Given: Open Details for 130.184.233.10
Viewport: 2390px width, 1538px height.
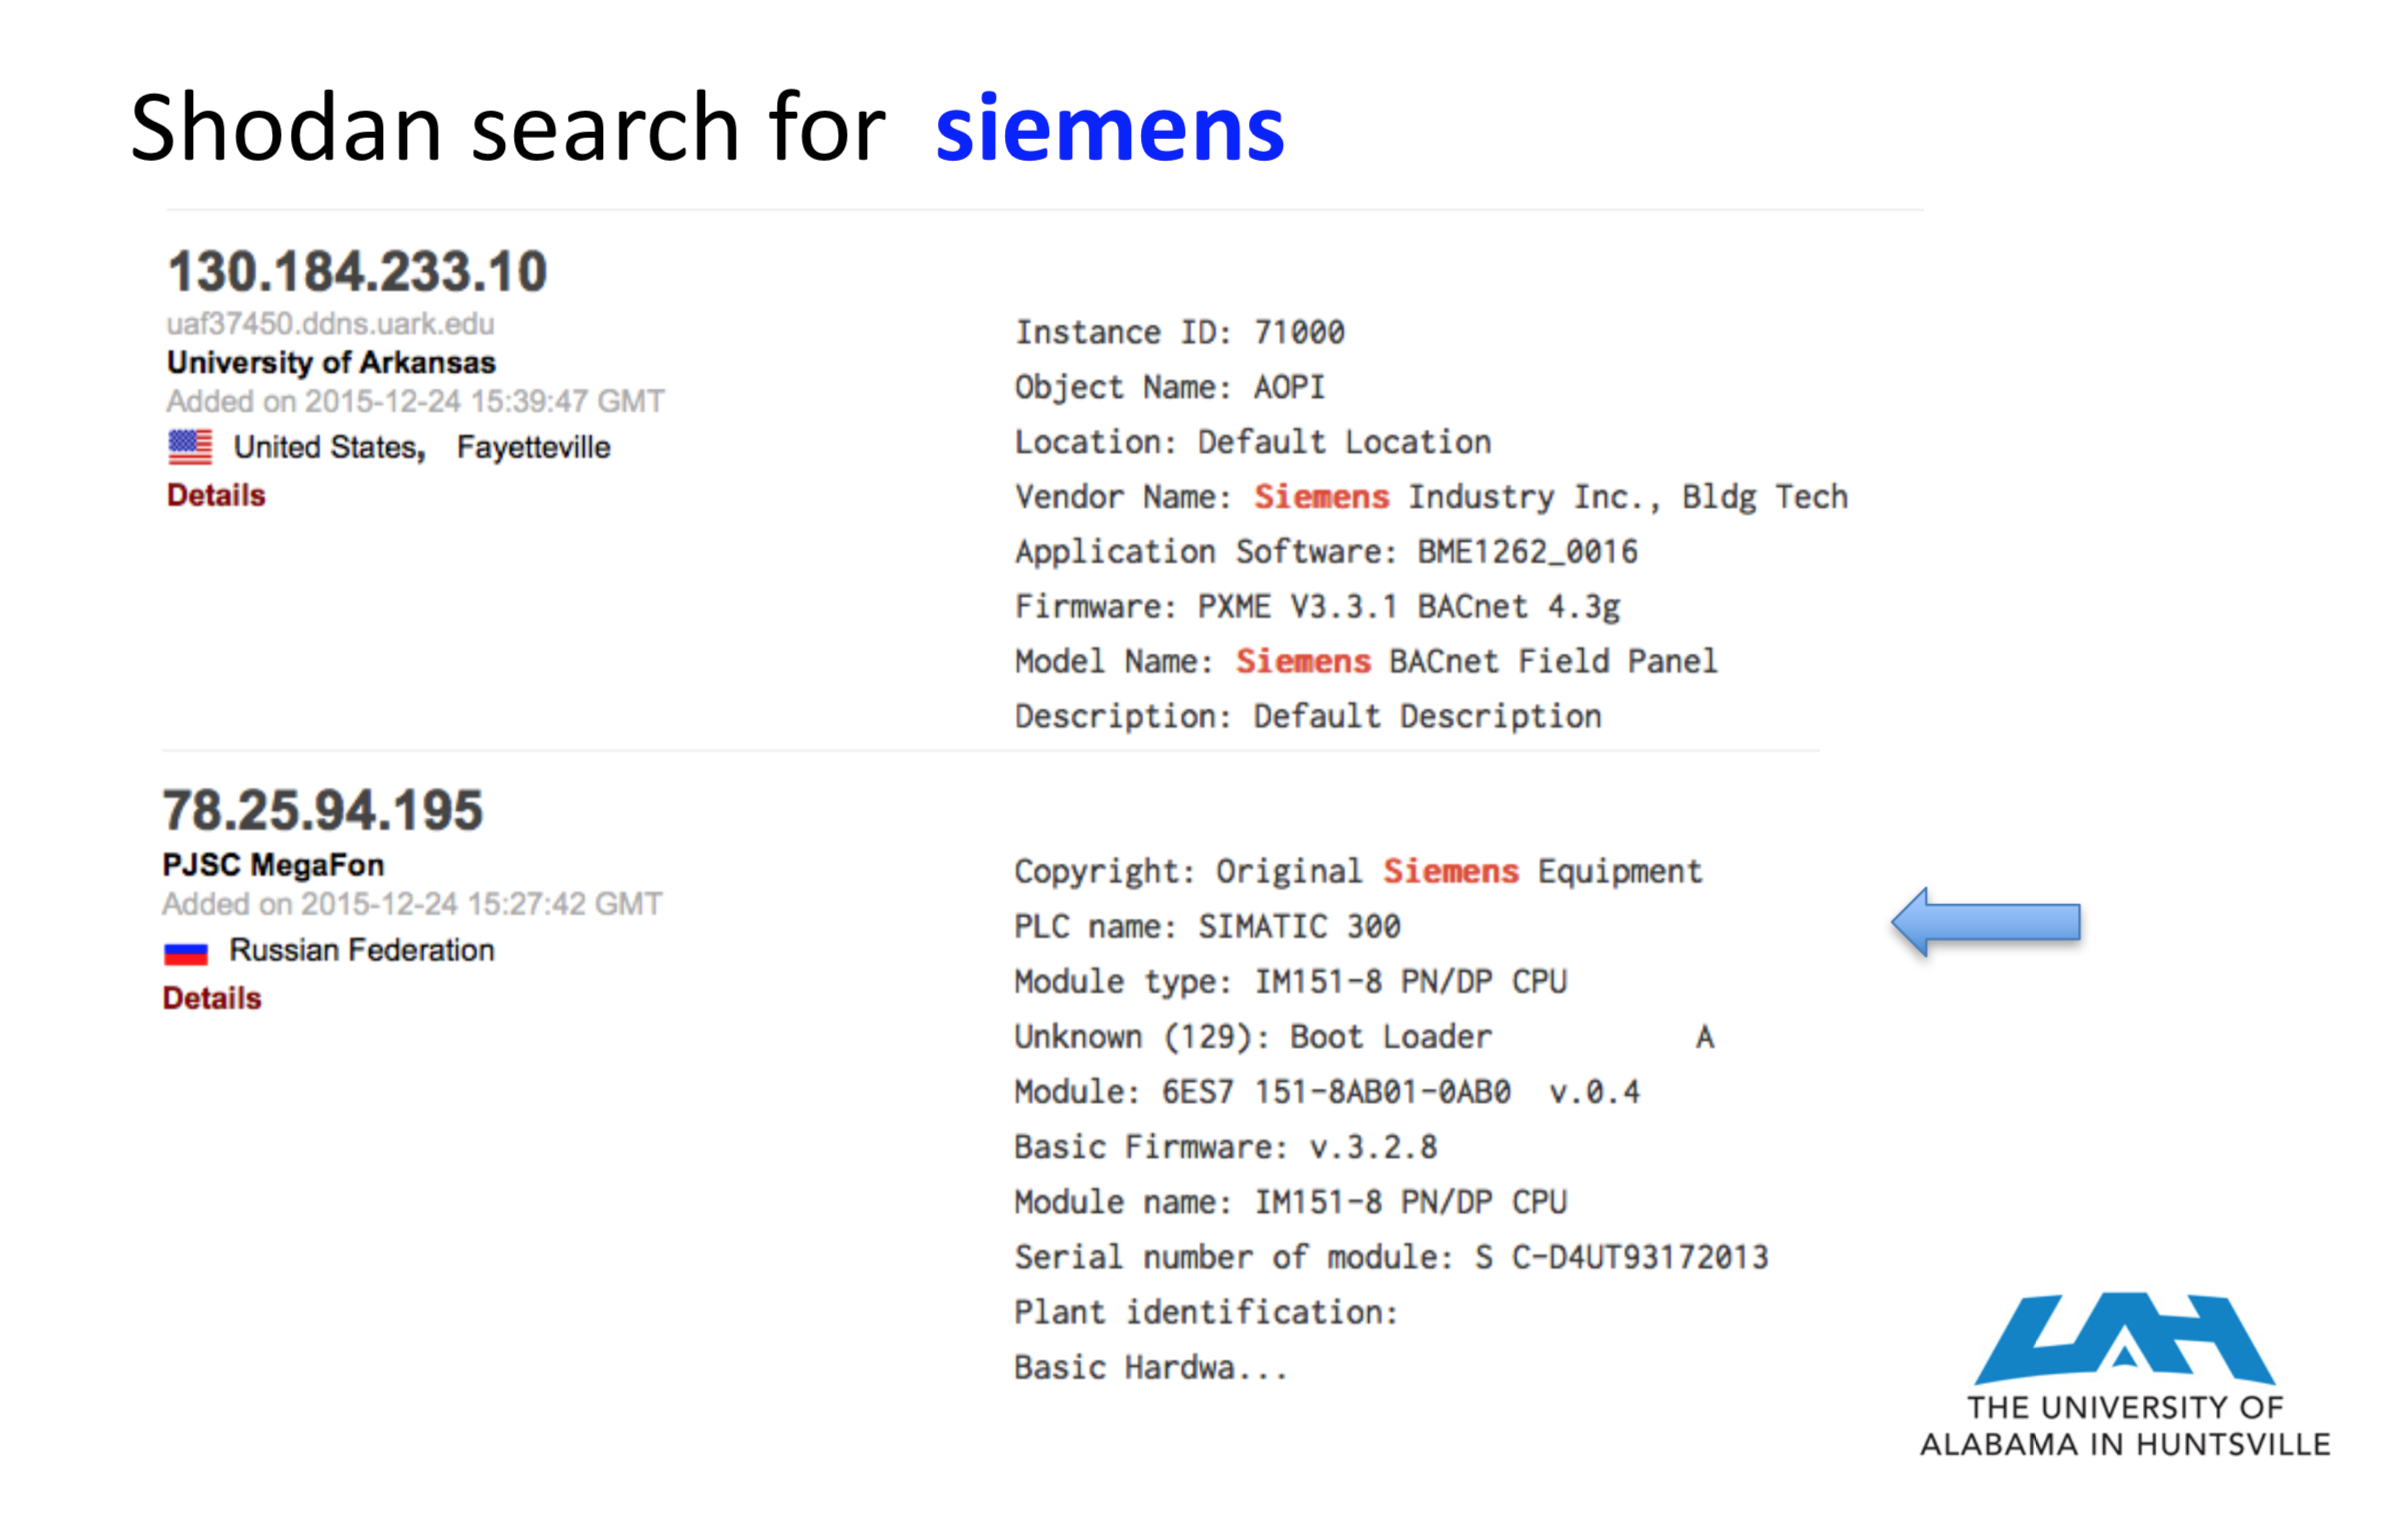Looking at the screenshot, I should [216, 495].
